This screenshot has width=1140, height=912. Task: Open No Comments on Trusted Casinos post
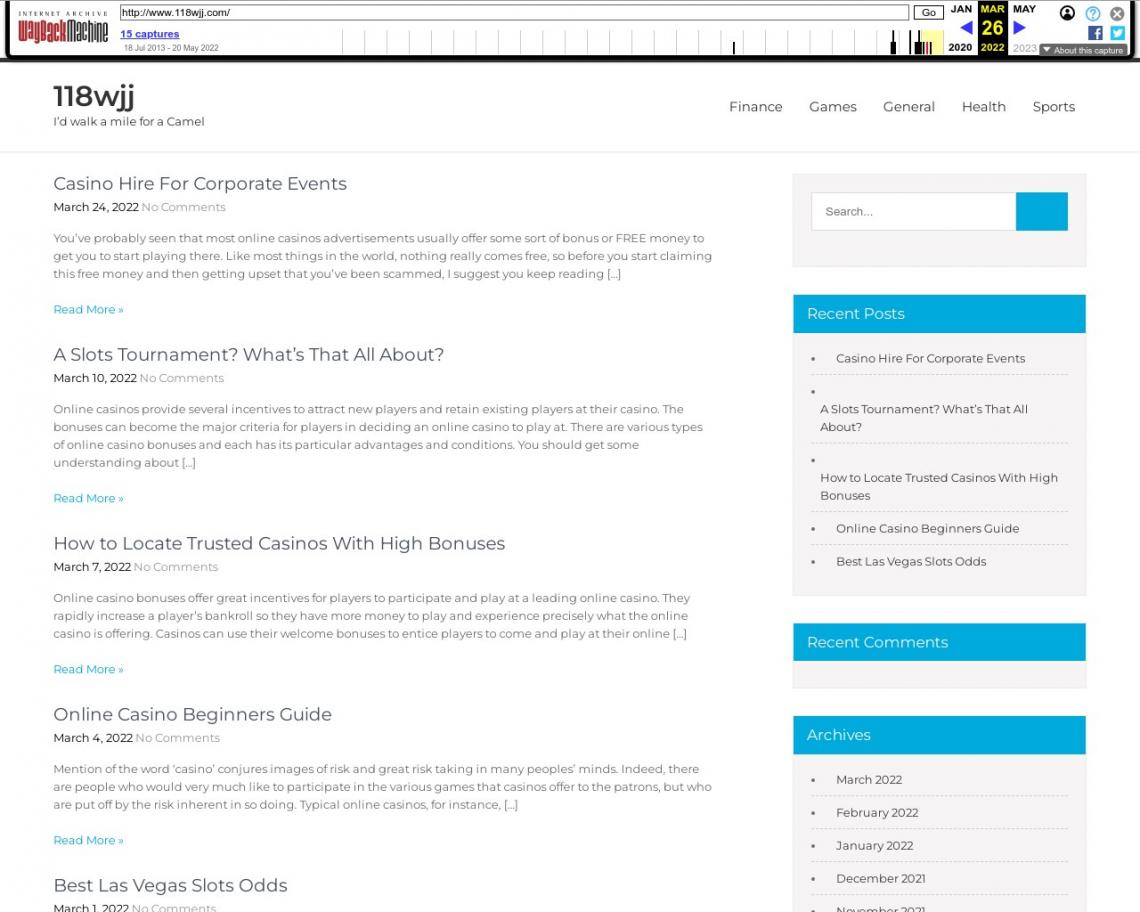(176, 567)
